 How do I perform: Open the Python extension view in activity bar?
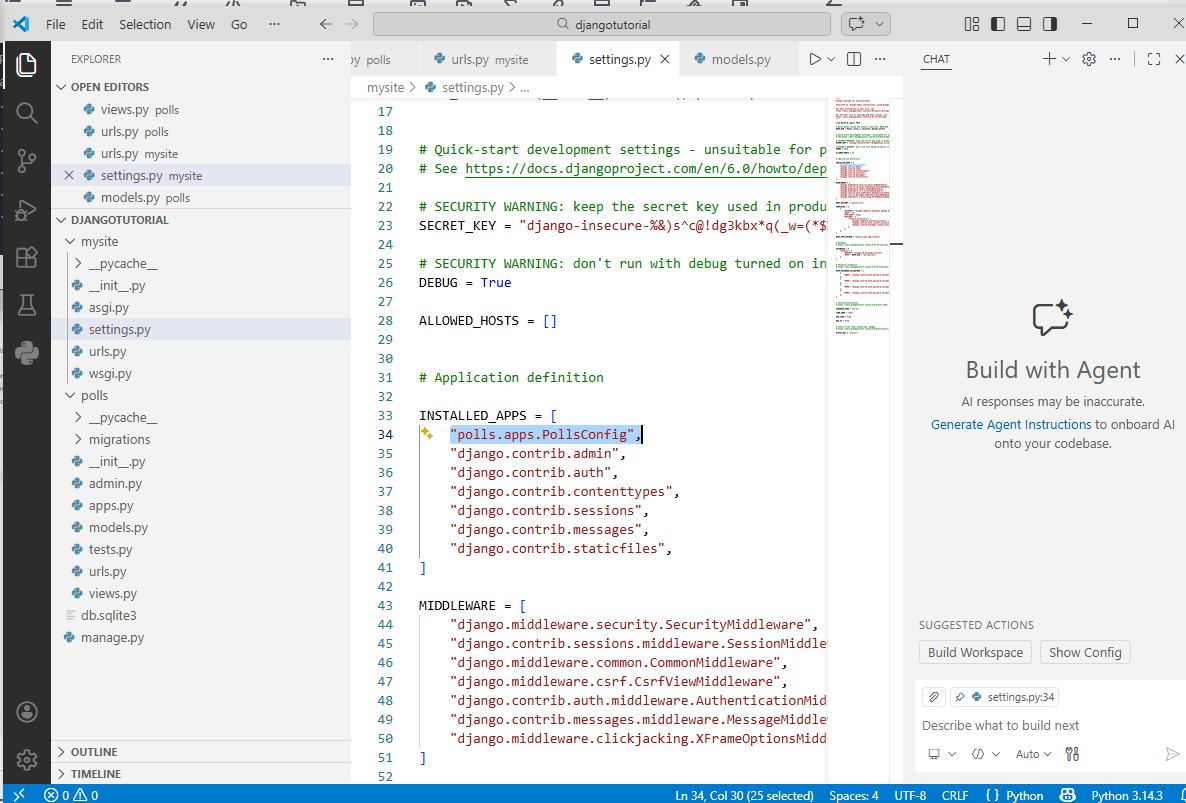26,353
